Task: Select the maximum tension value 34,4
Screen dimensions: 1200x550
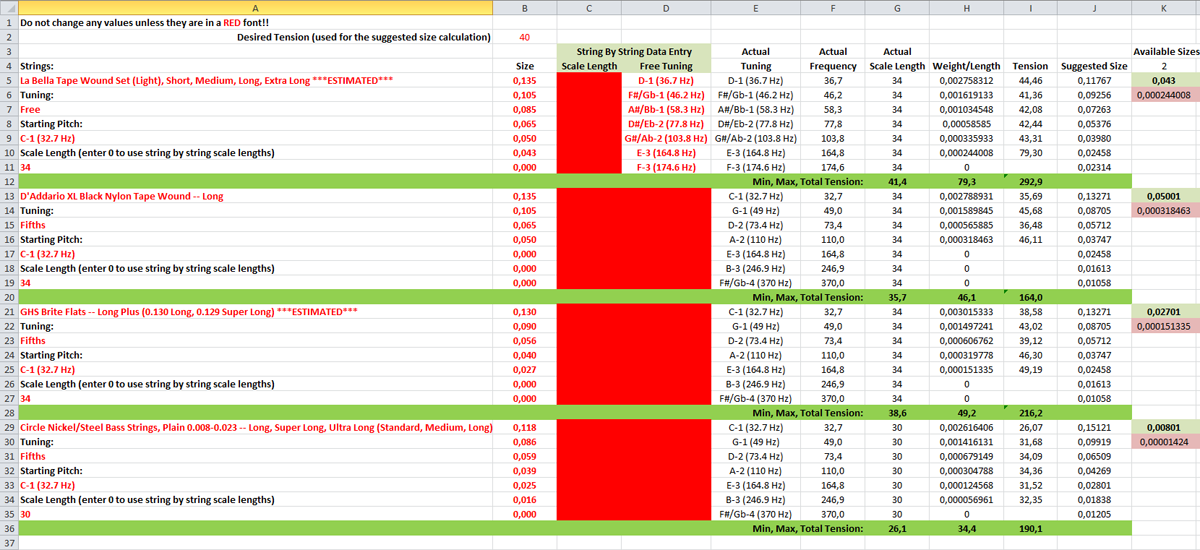Action: (966, 528)
